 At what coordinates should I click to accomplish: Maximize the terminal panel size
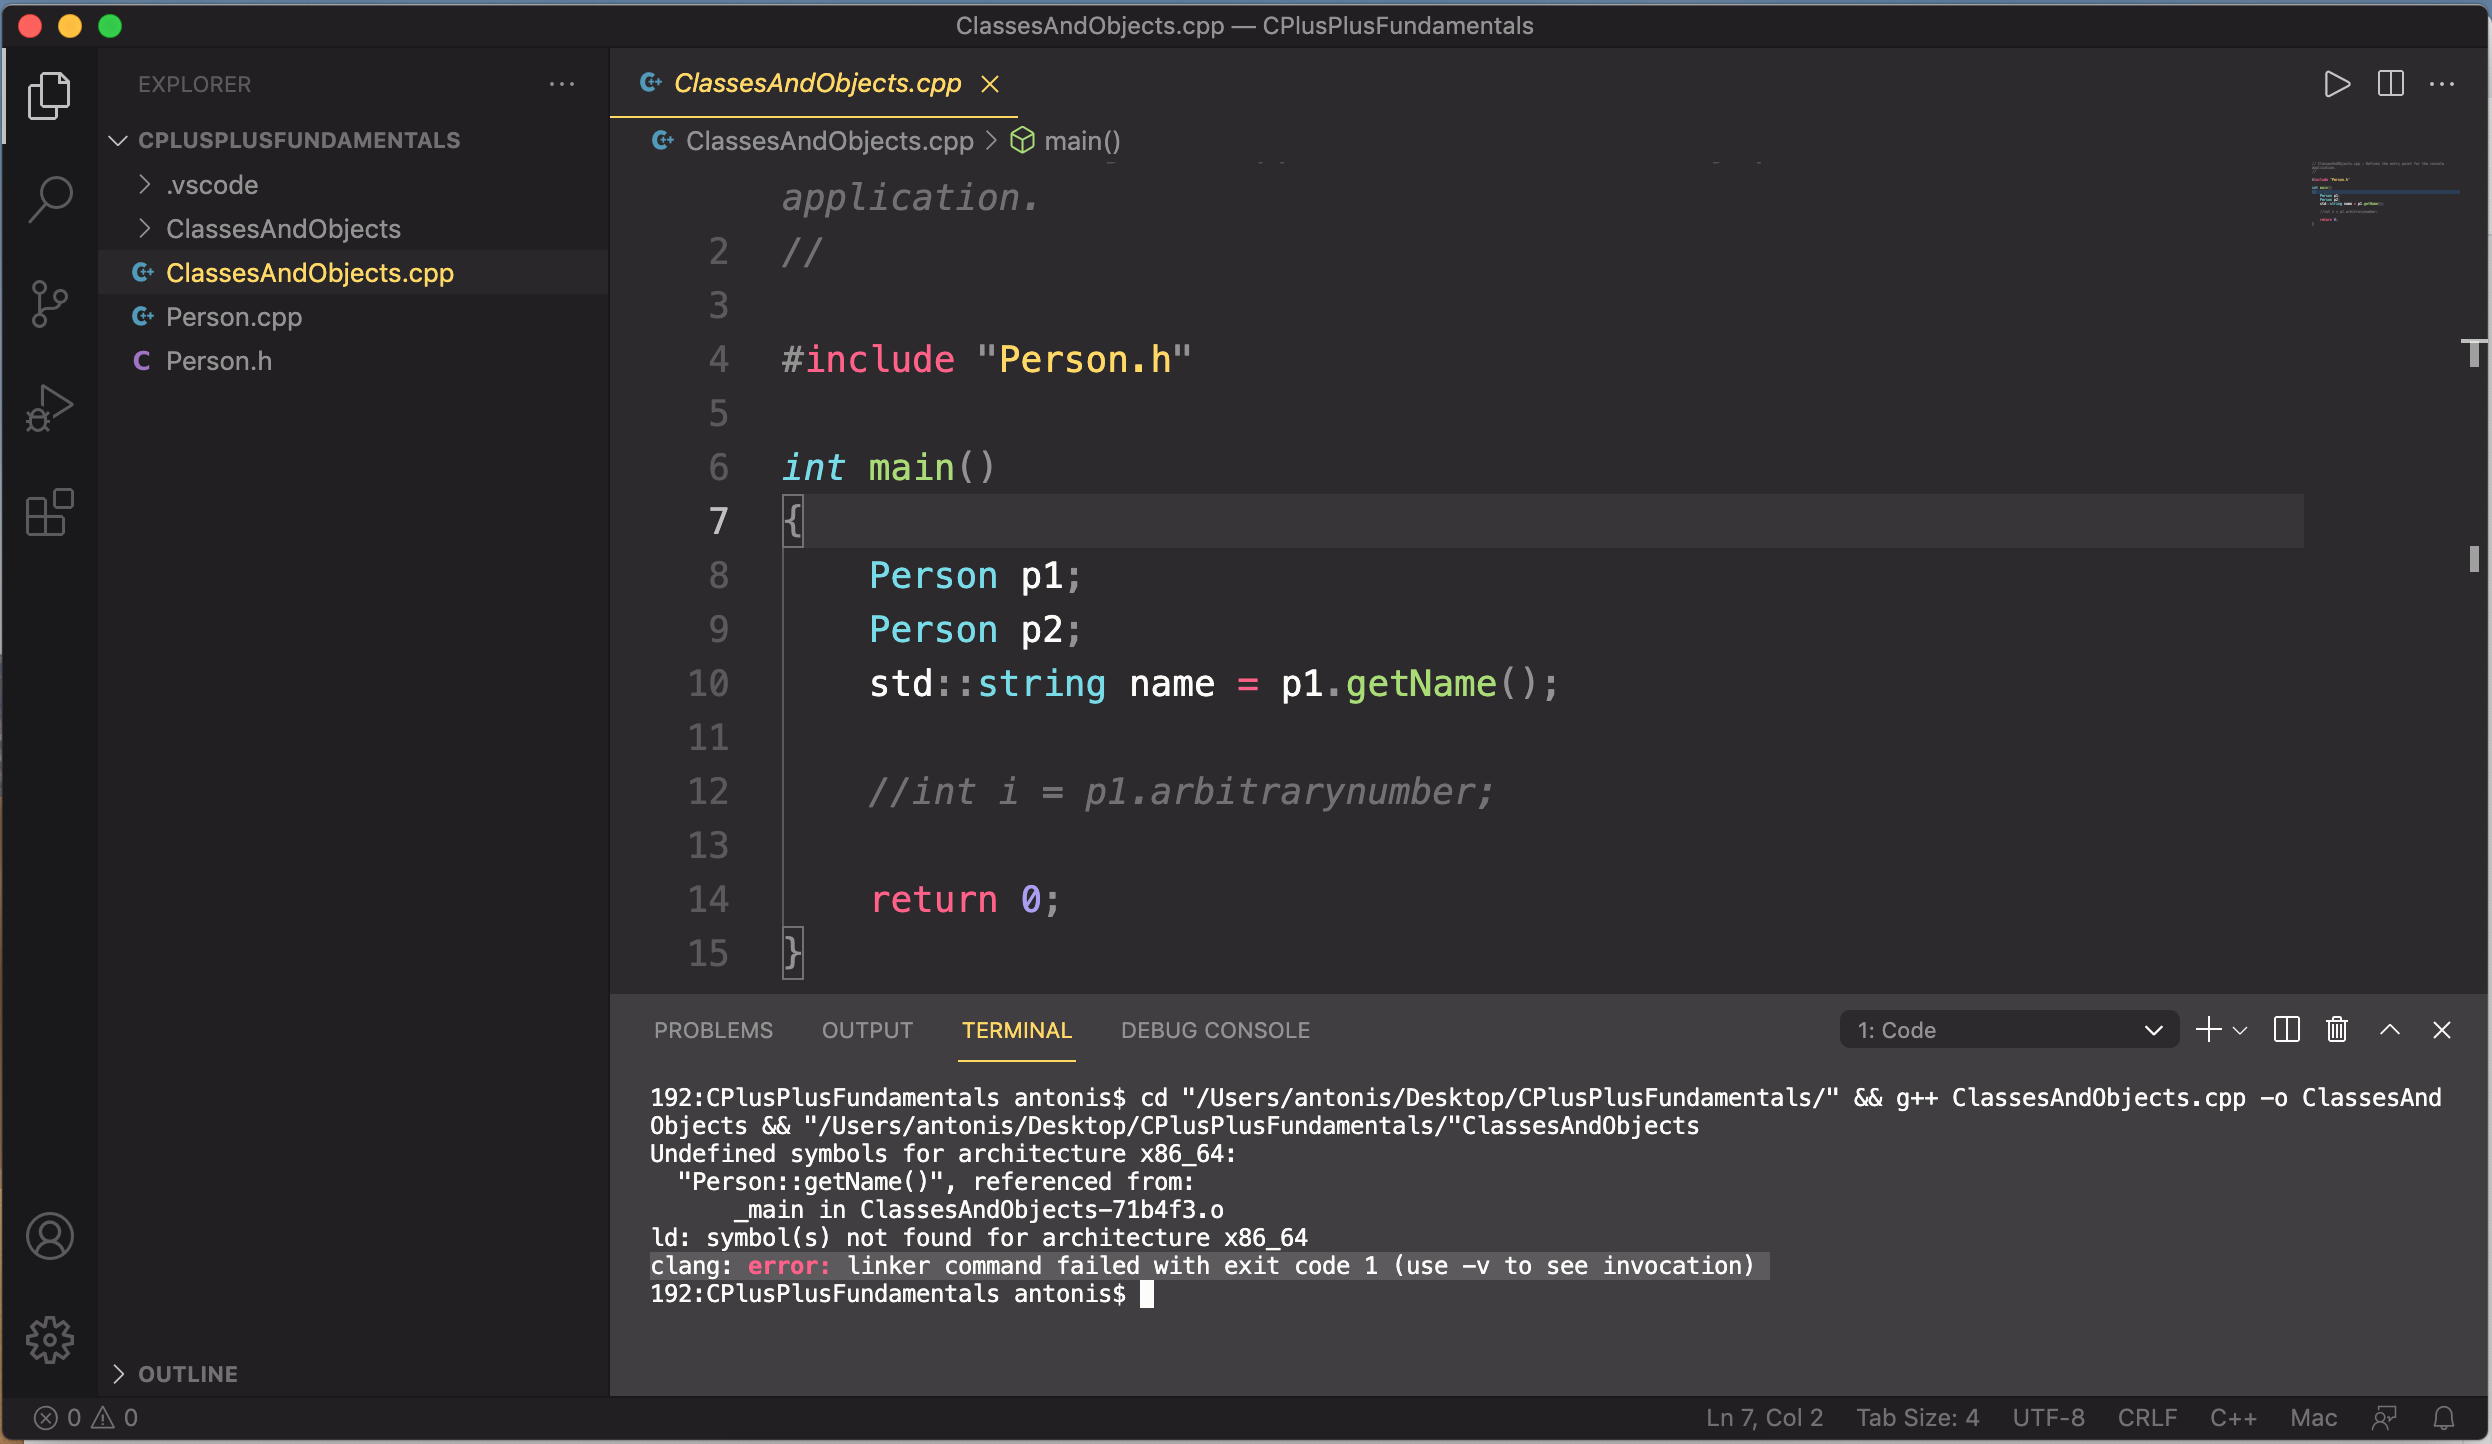[x=2389, y=1030]
